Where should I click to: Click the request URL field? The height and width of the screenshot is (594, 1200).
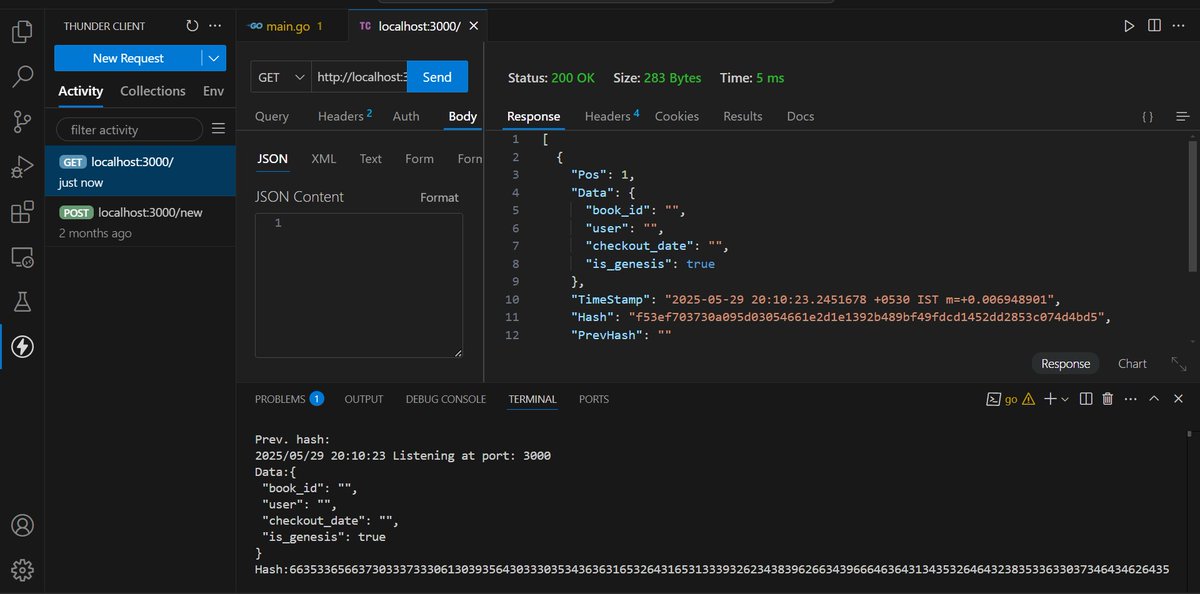point(360,77)
